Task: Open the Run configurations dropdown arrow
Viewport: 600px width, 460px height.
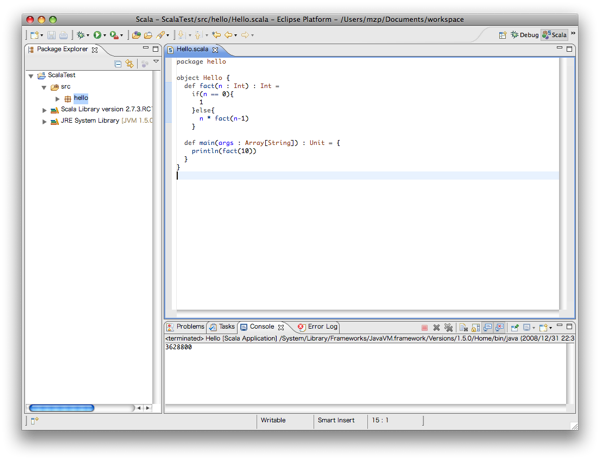Action: coord(104,36)
